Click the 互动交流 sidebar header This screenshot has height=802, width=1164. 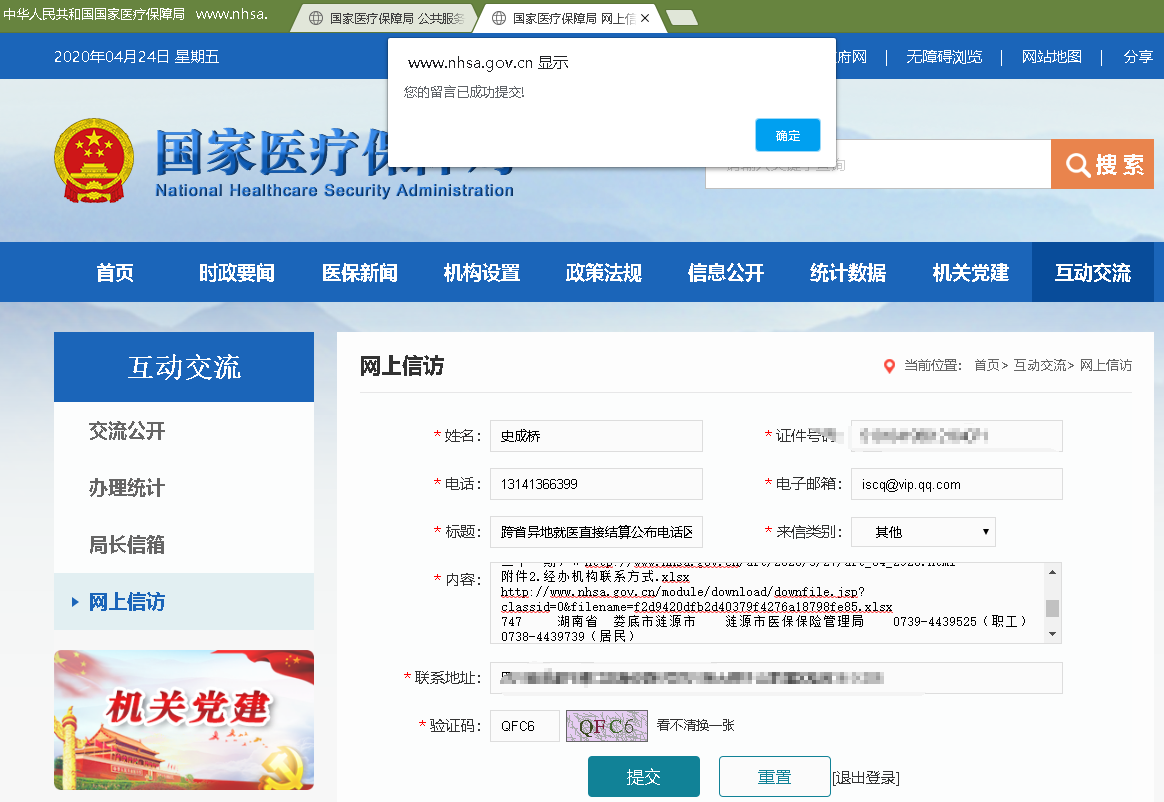tap(184, 367)
